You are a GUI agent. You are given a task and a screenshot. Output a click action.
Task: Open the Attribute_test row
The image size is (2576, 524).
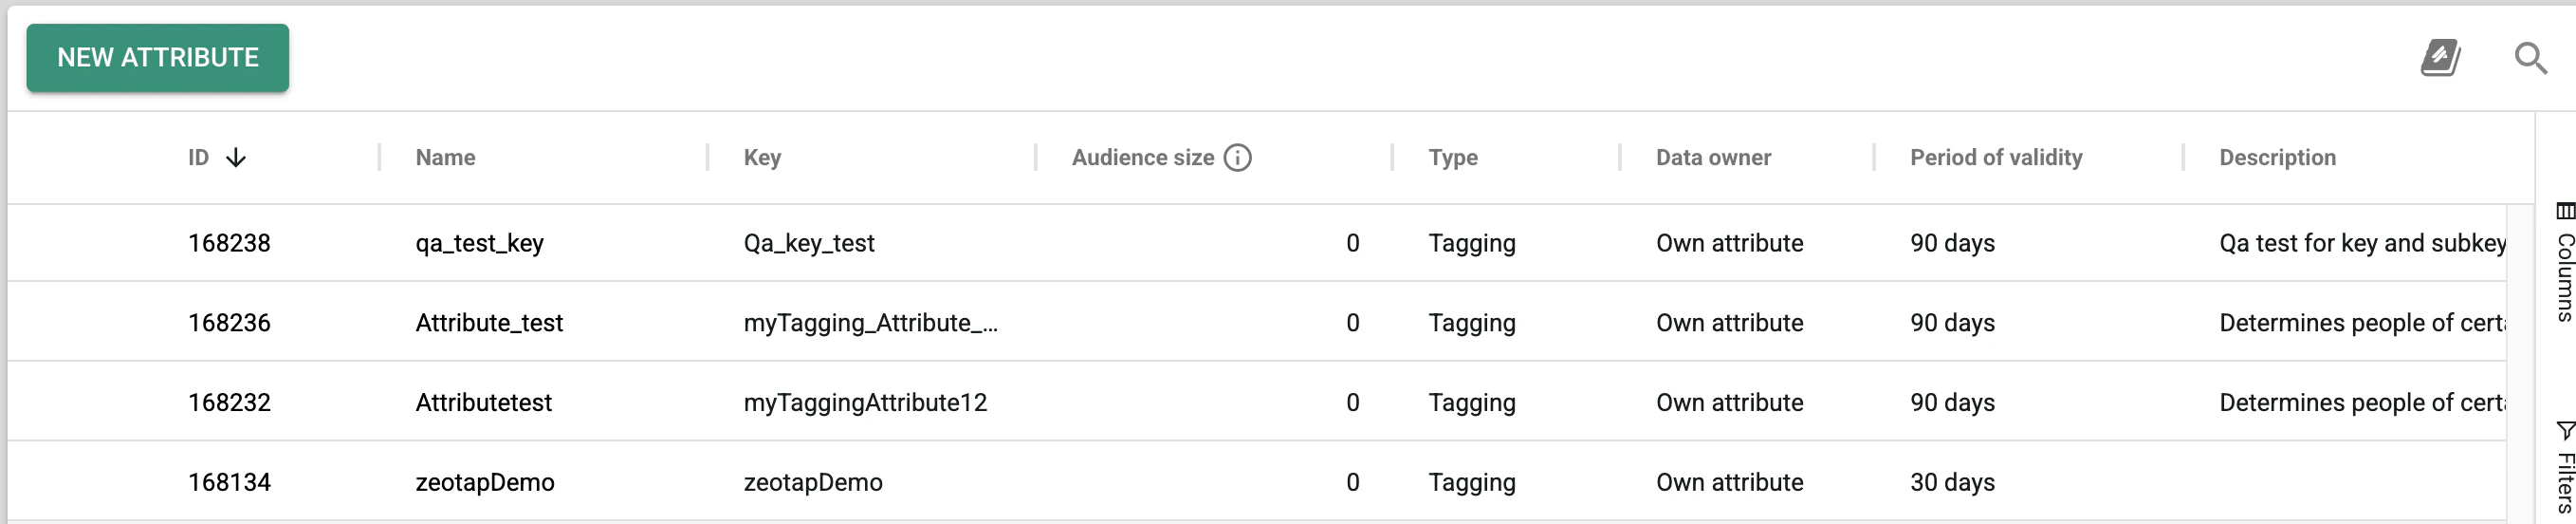click(1257, 322)
